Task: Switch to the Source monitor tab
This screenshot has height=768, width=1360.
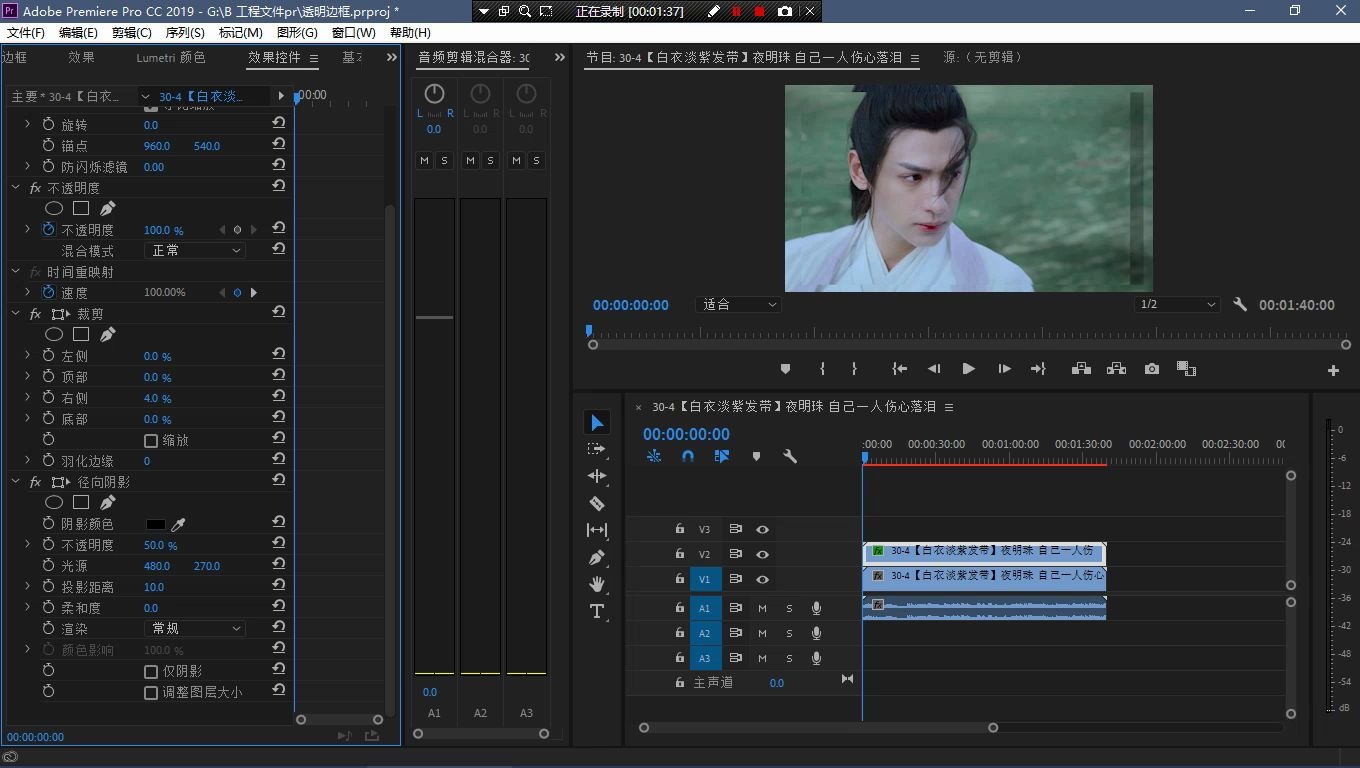Action: [984, 57]
